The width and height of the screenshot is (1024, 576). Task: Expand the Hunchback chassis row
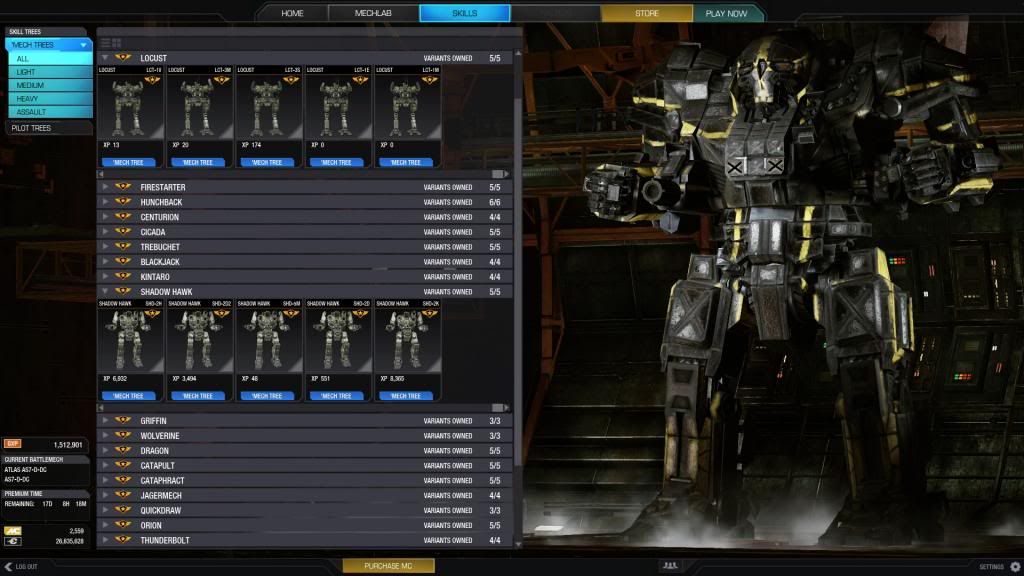[105, 202]
